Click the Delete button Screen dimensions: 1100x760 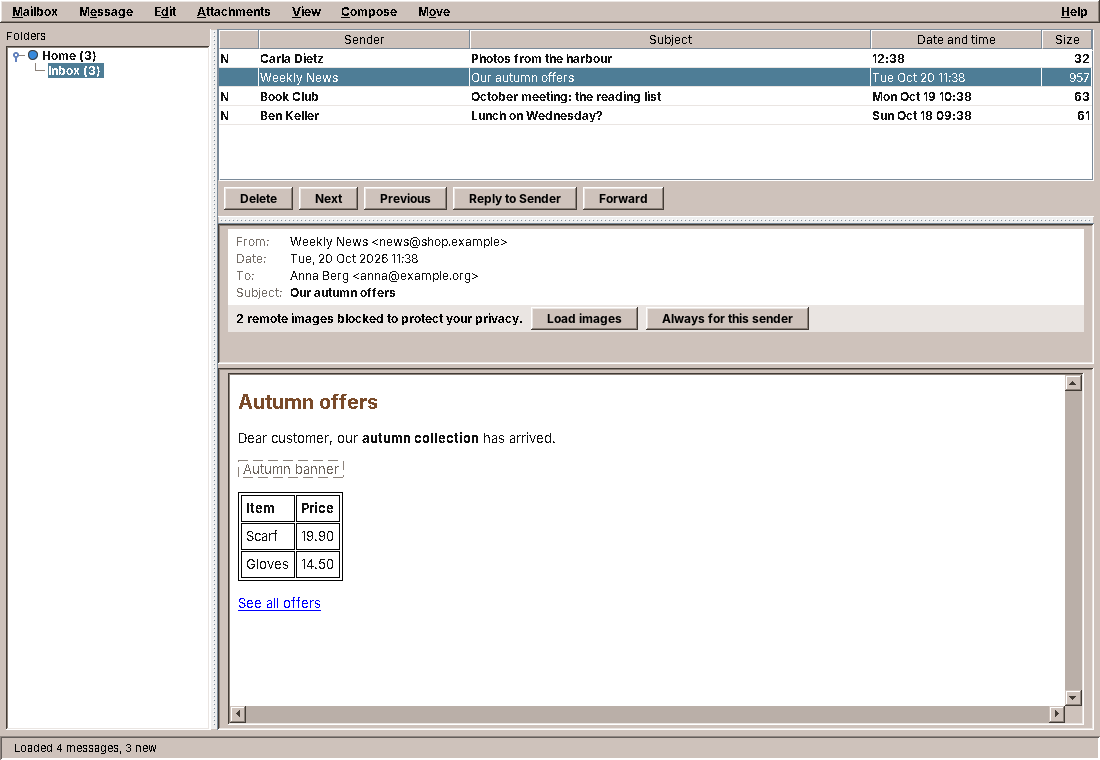click(258, 199)
